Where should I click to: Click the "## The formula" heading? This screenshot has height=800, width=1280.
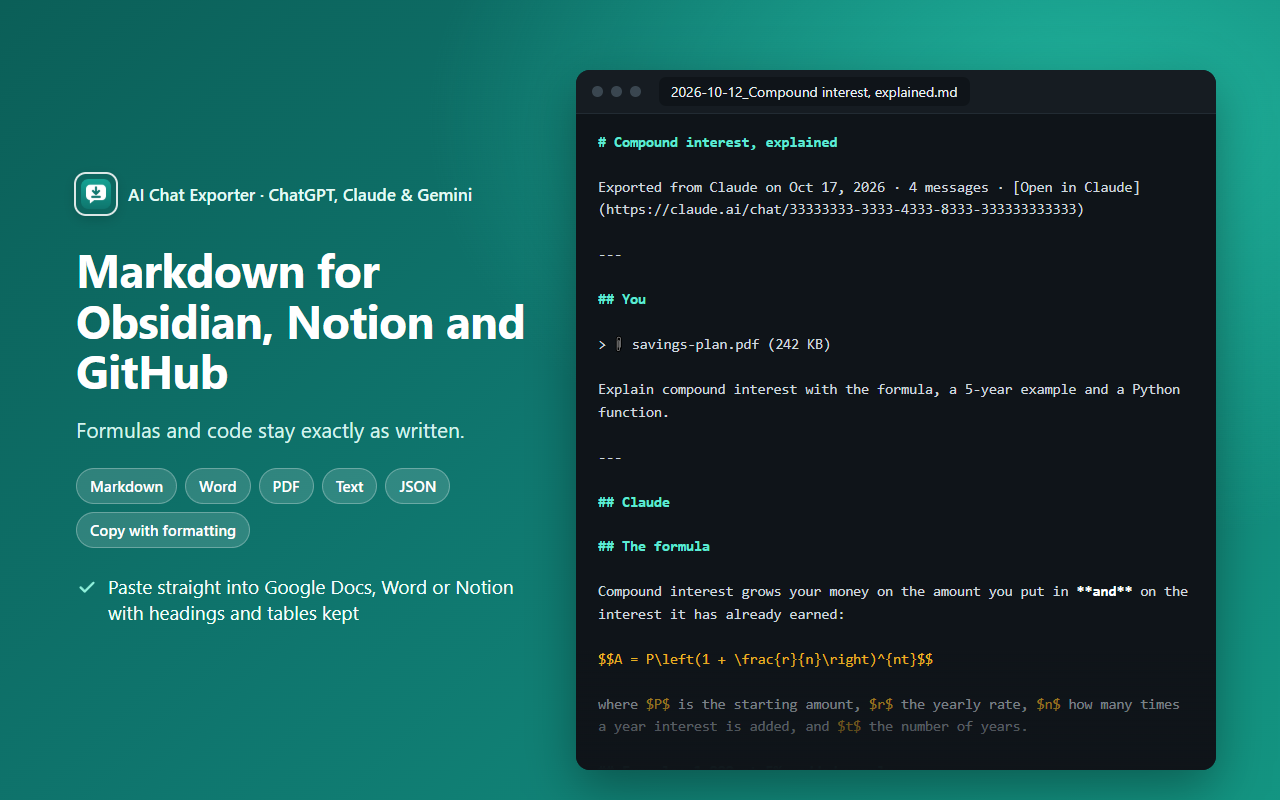click(x=654, y=546)
